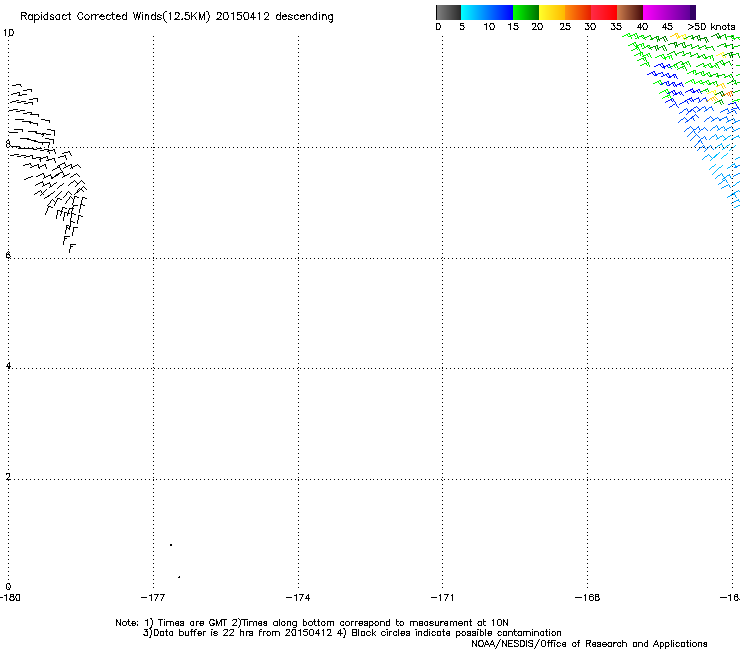
Task: Click the note 'Black circles indicate possible contamination'
Action: [x=456, y=633]
